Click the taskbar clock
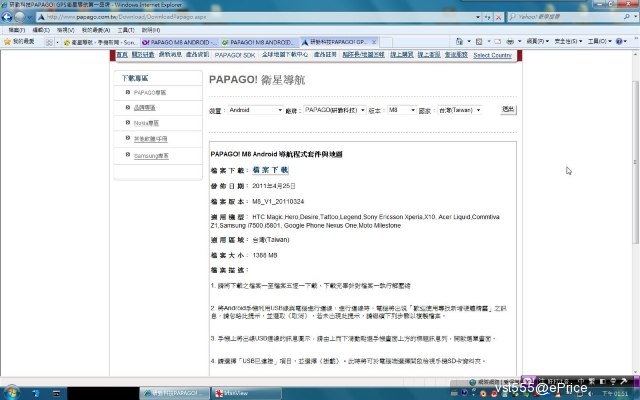This screenshot has height=400, width=640. tap(616, 393)
